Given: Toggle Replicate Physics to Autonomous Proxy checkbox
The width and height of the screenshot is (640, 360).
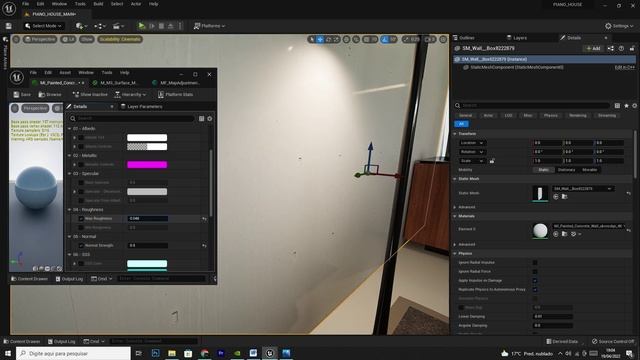Looking at the screenshot, I should tap(535, 289).
